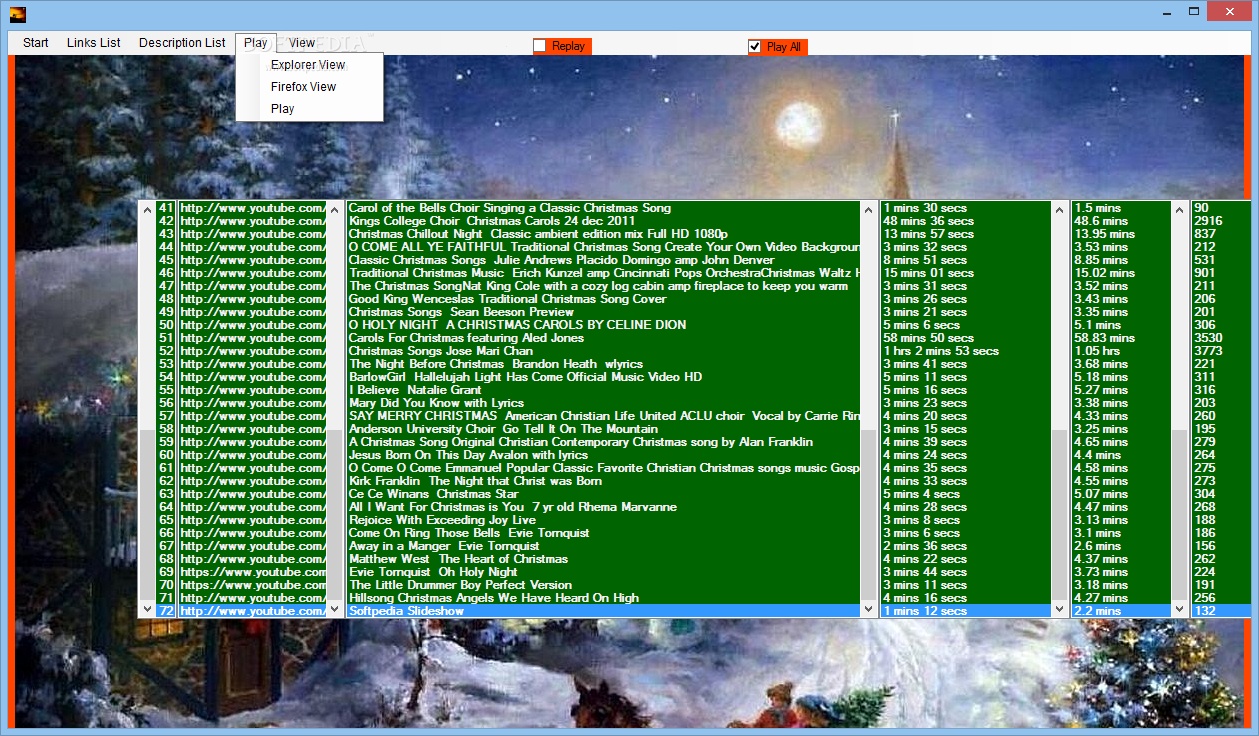
Task: Click the description list scrollbar thumb
Action: [868, 515]
